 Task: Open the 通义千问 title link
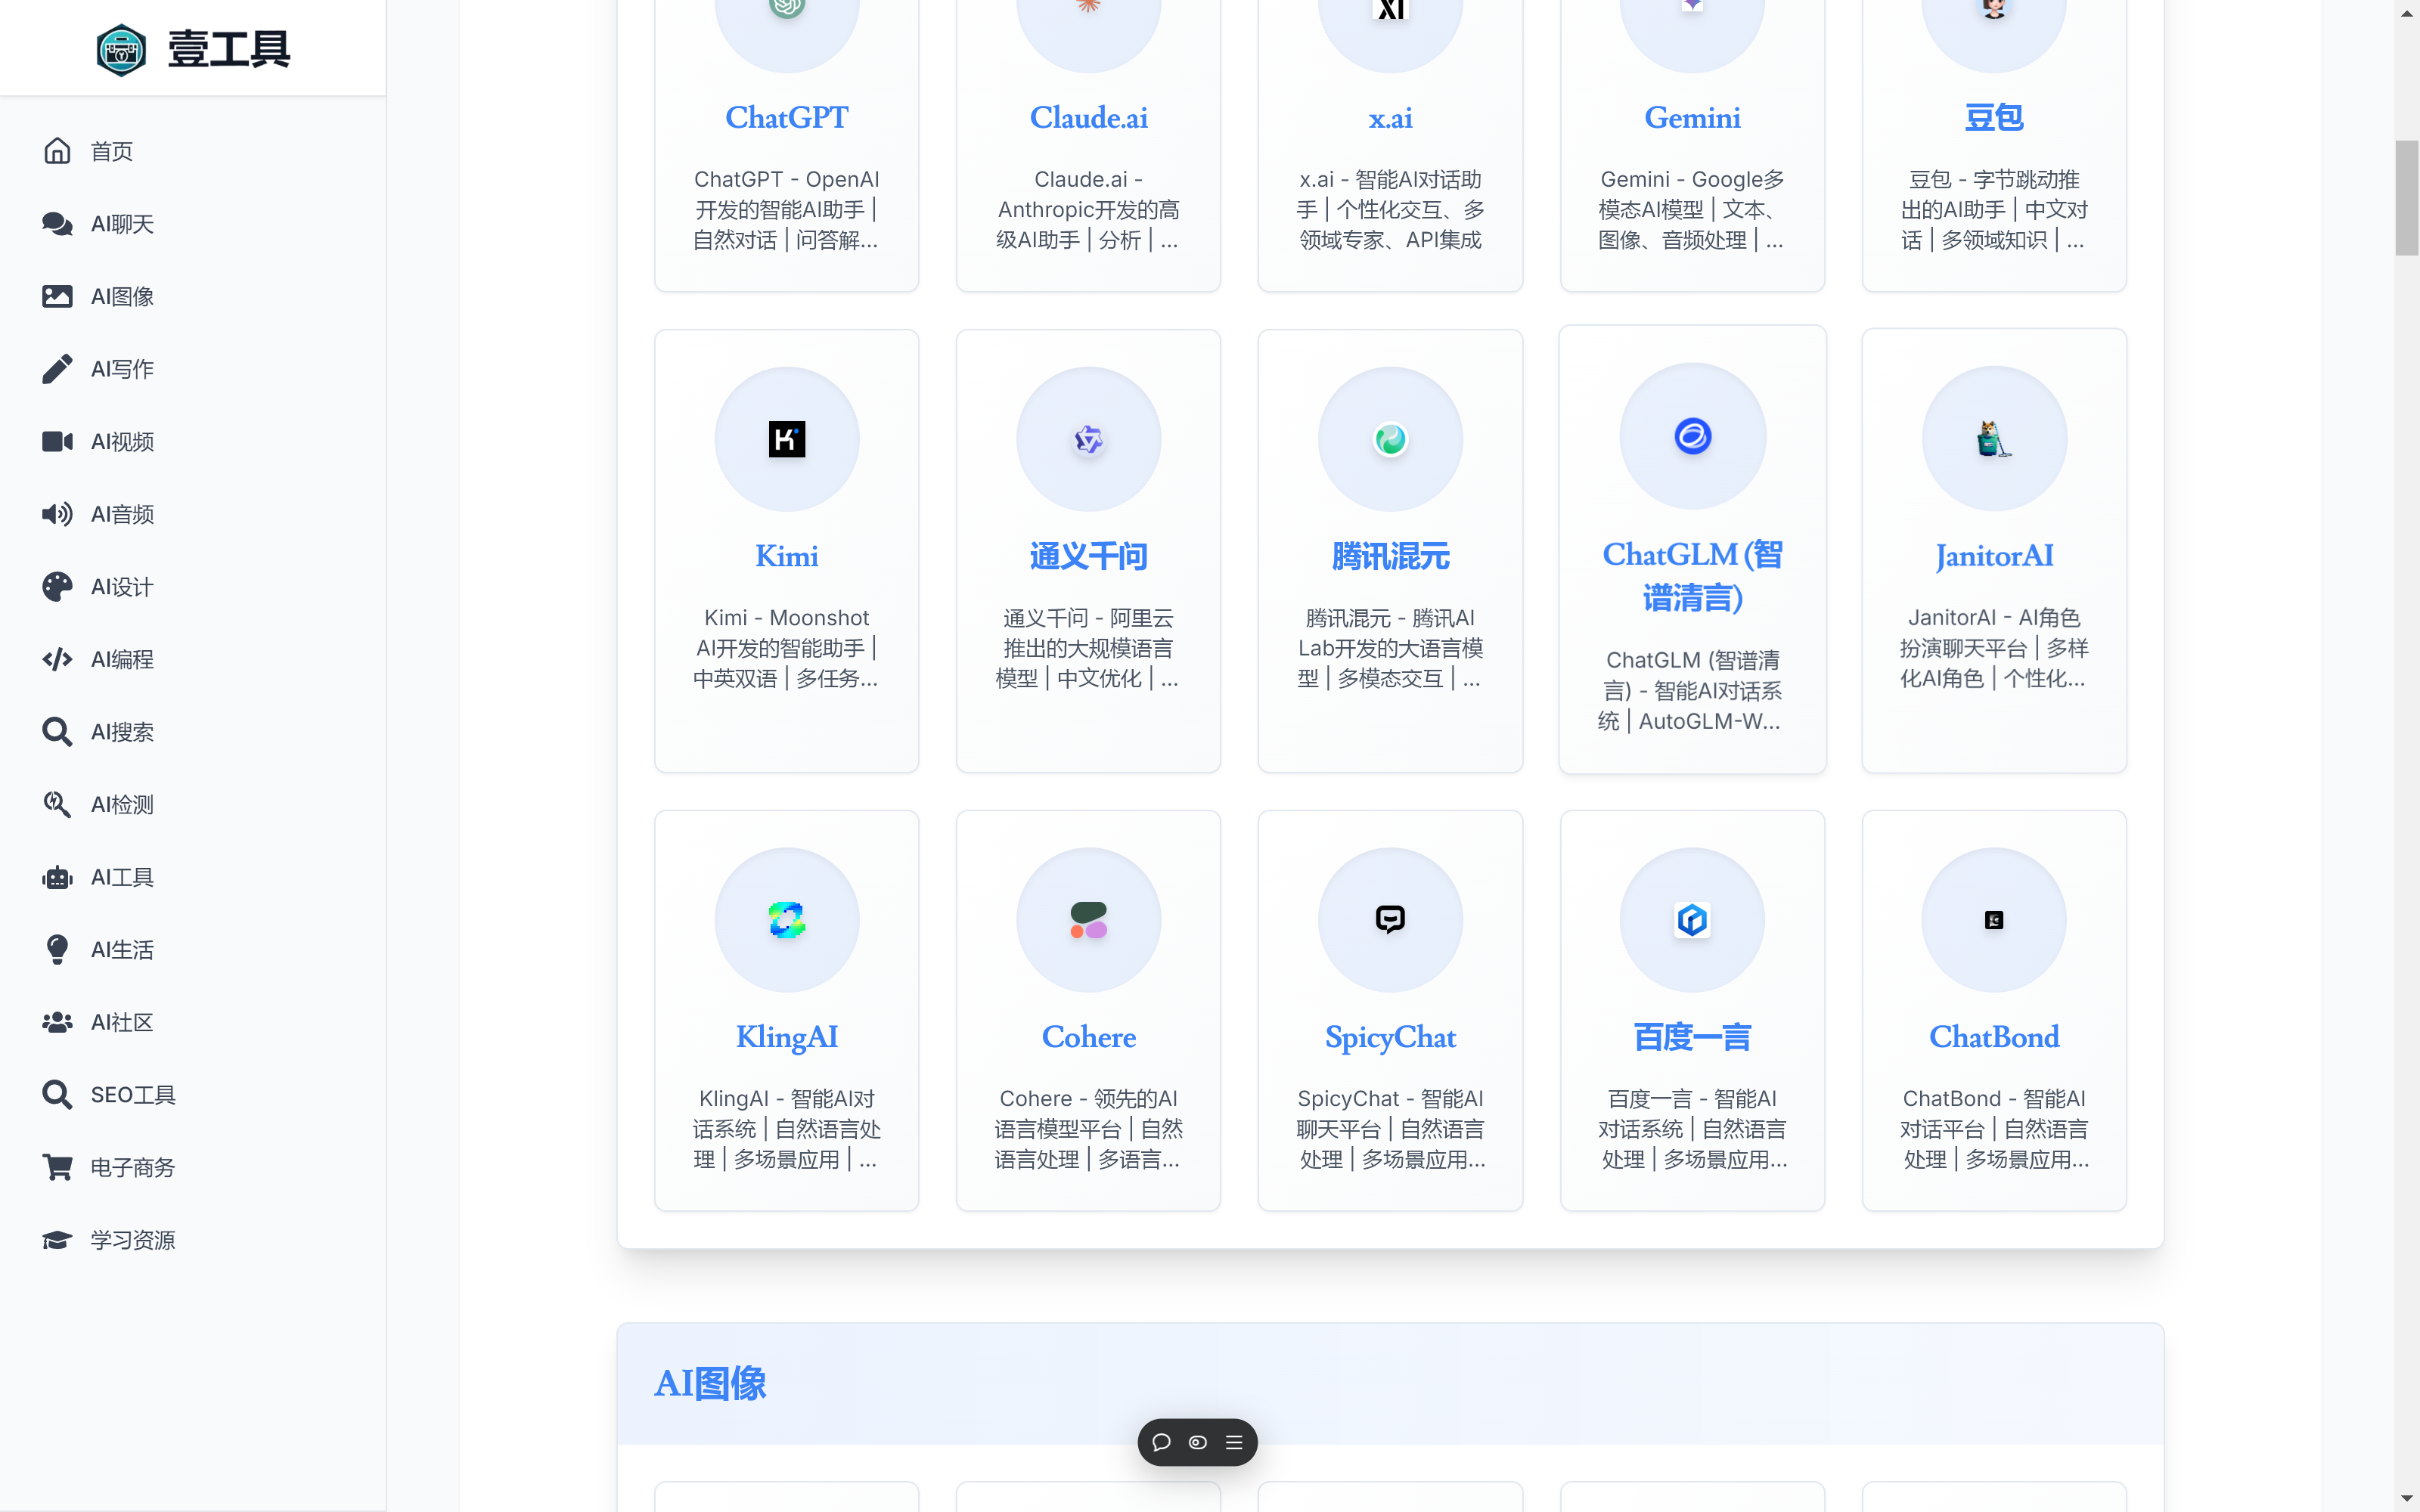(x=1088, y=556)
